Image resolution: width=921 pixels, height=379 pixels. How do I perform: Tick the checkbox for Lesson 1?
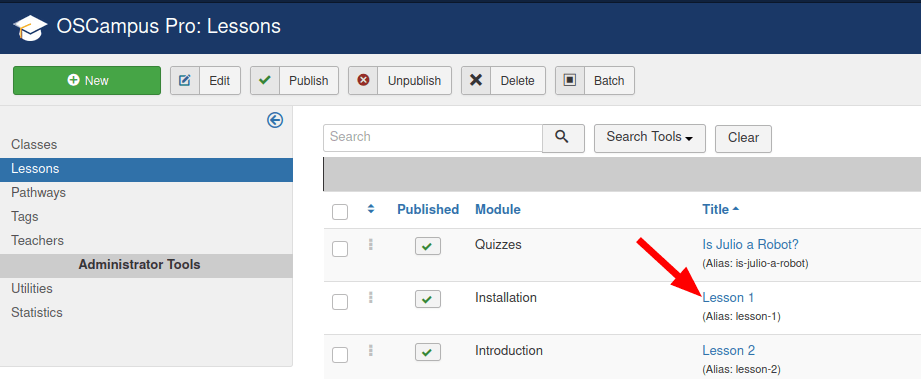click(340, 302)
